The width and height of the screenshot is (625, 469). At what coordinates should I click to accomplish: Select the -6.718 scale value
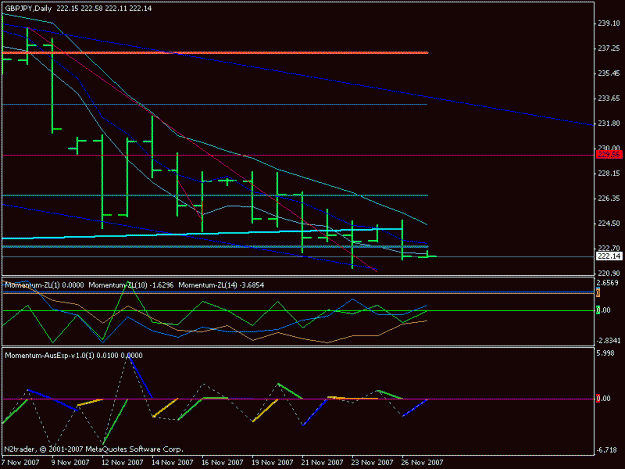tap(607, 450)
